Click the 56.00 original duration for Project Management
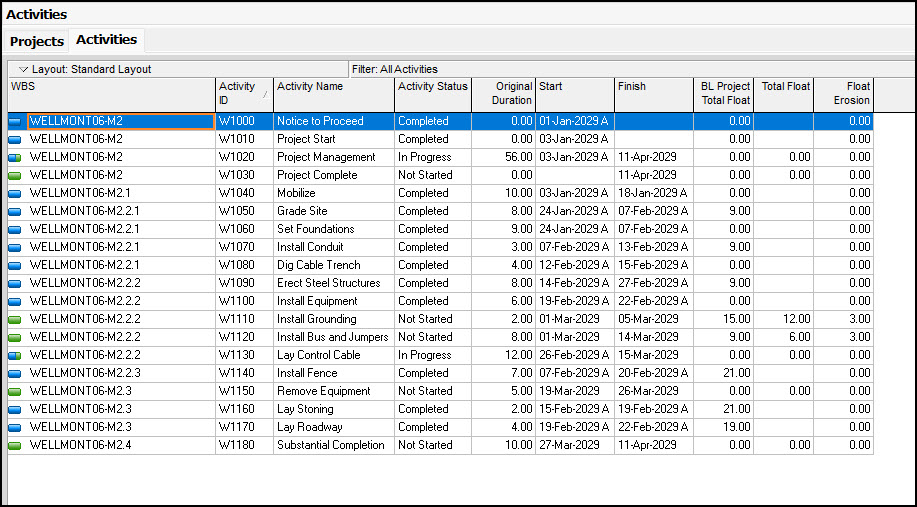The image size is (917, 507). click(519, 157)
